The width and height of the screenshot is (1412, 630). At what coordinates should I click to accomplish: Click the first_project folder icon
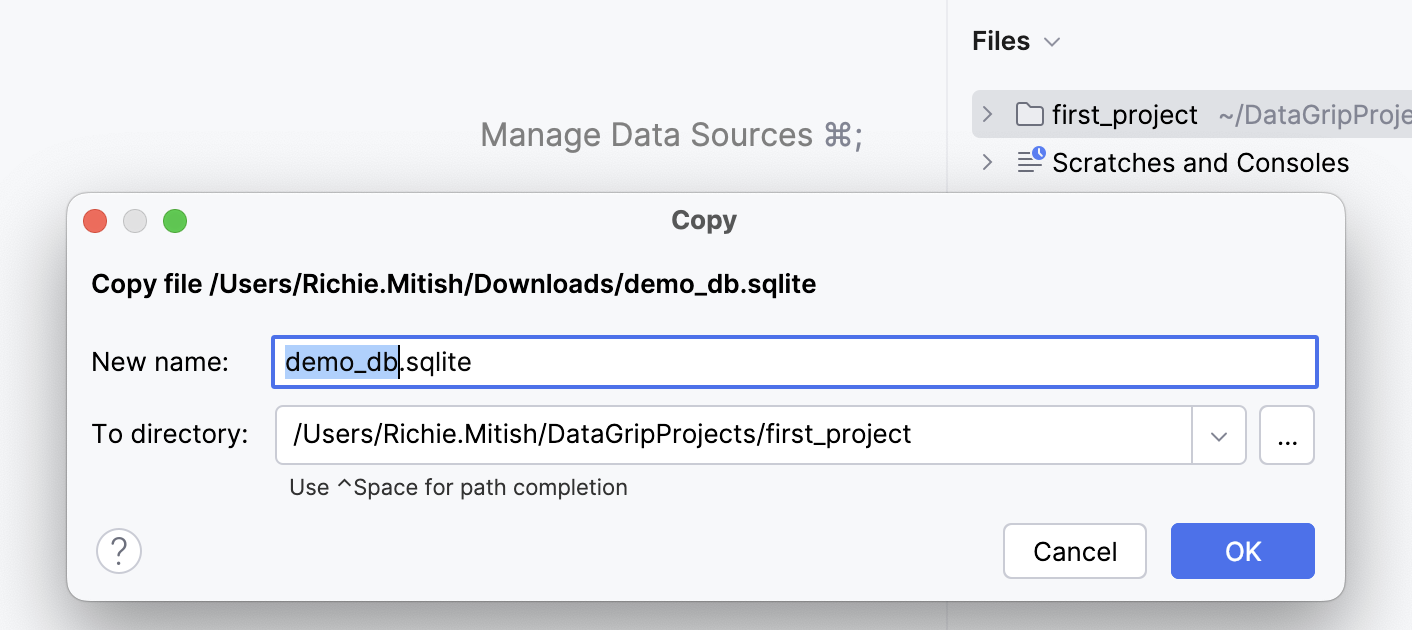(x=1028, y=114)
